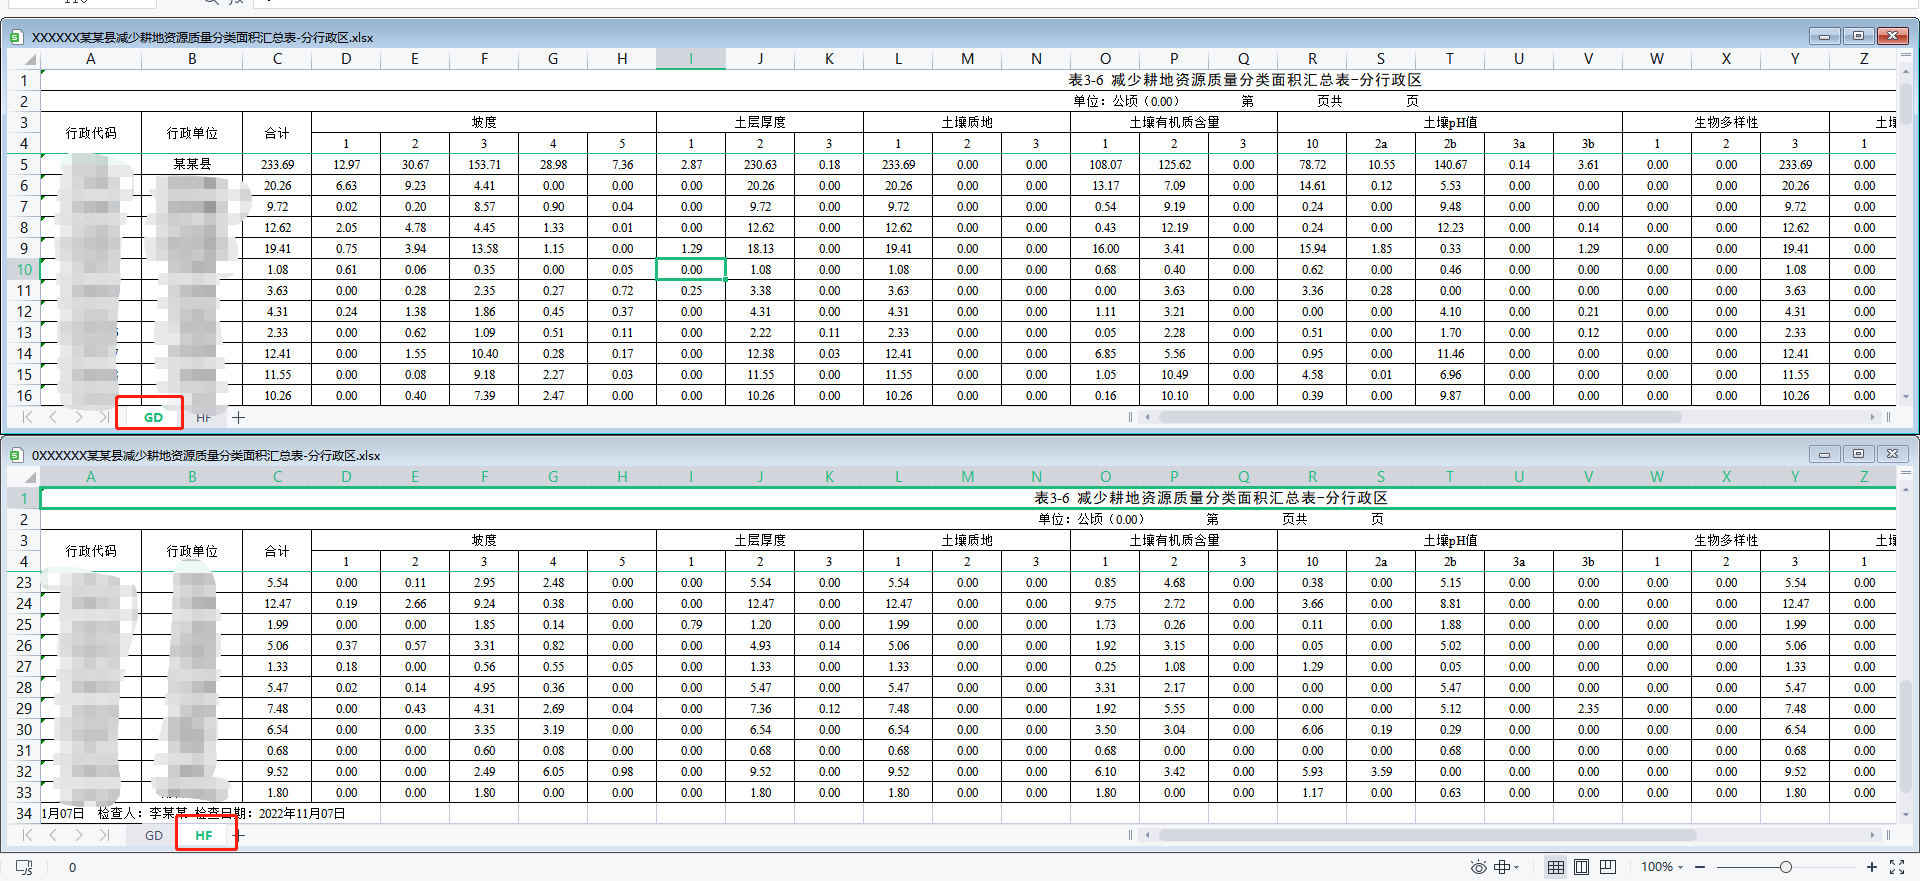Click the top window horizontal scrollbar

pos(1419,417)
